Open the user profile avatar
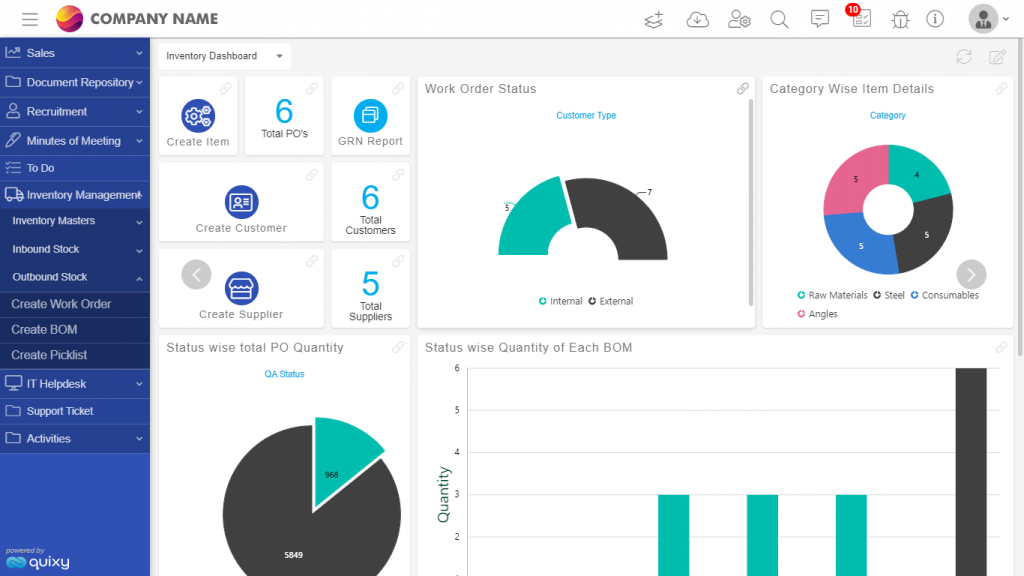This screenshot has height=576, width=1024. tap(983, 19)
